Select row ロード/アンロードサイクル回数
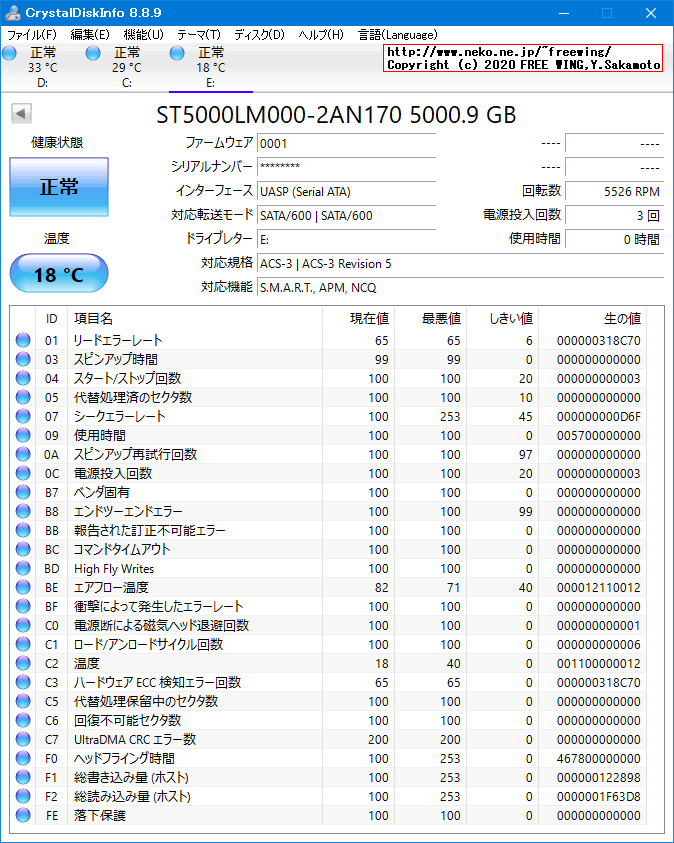 coord(328,644)
